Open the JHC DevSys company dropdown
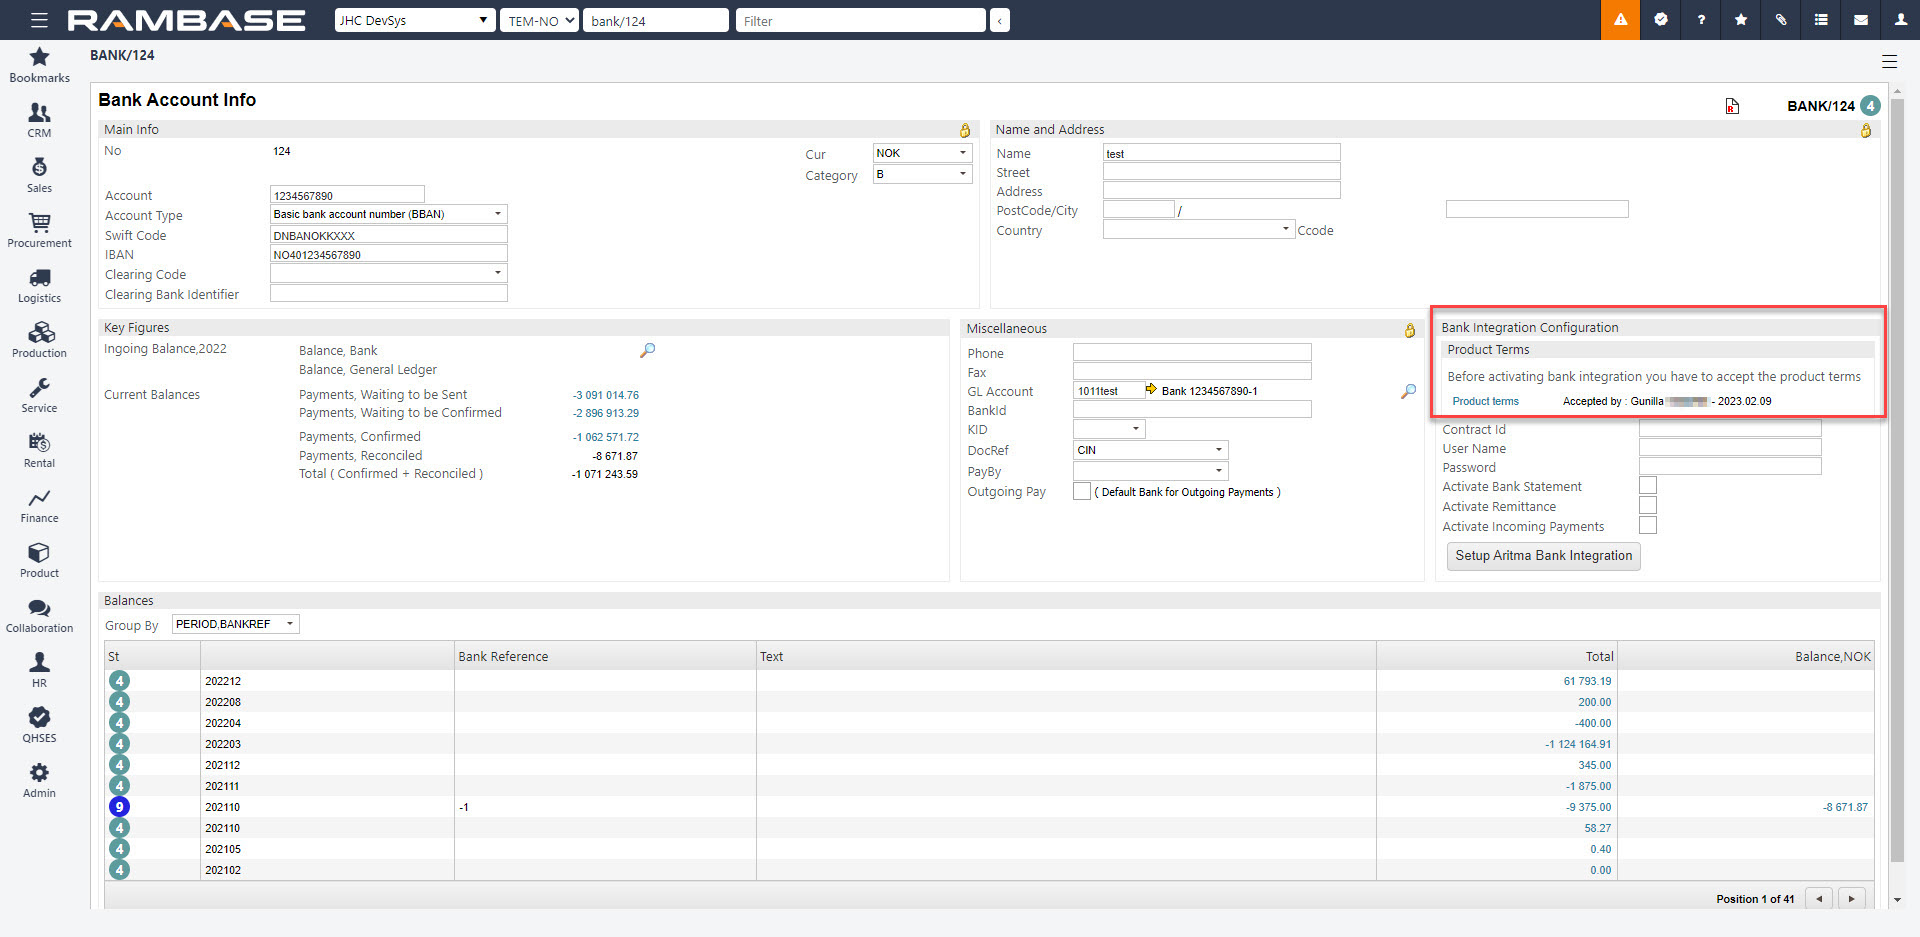The image size is (1920, 937). pos(415,20)
